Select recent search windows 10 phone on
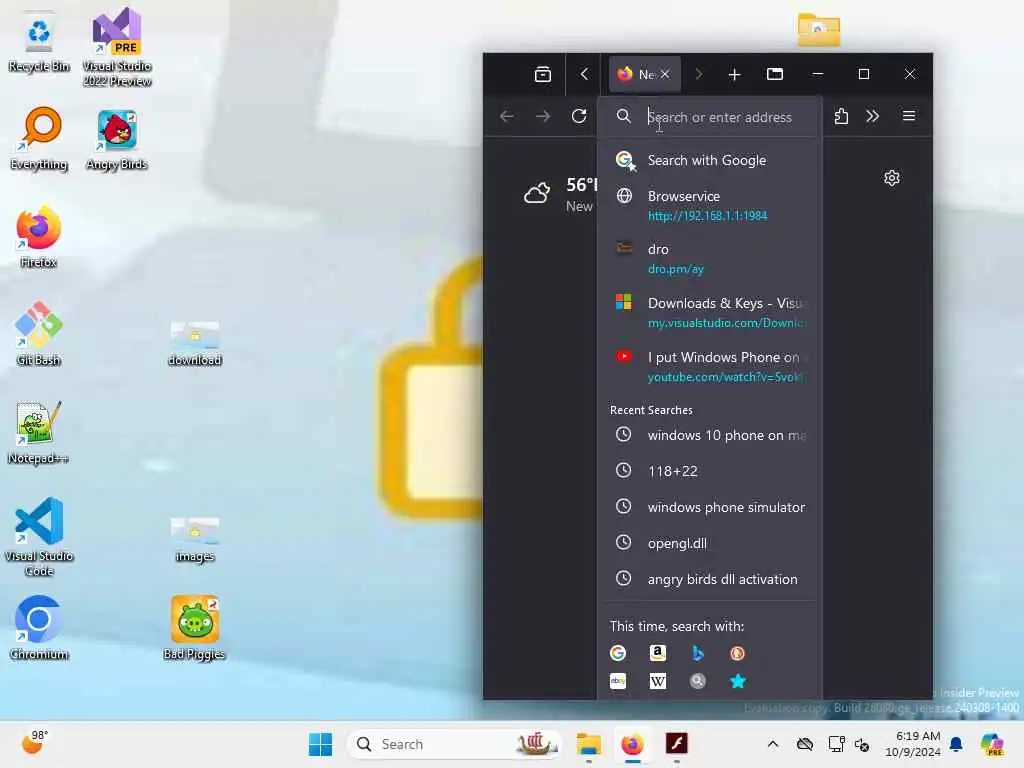Screen dimensions: 1024x768 click(709, 435)
